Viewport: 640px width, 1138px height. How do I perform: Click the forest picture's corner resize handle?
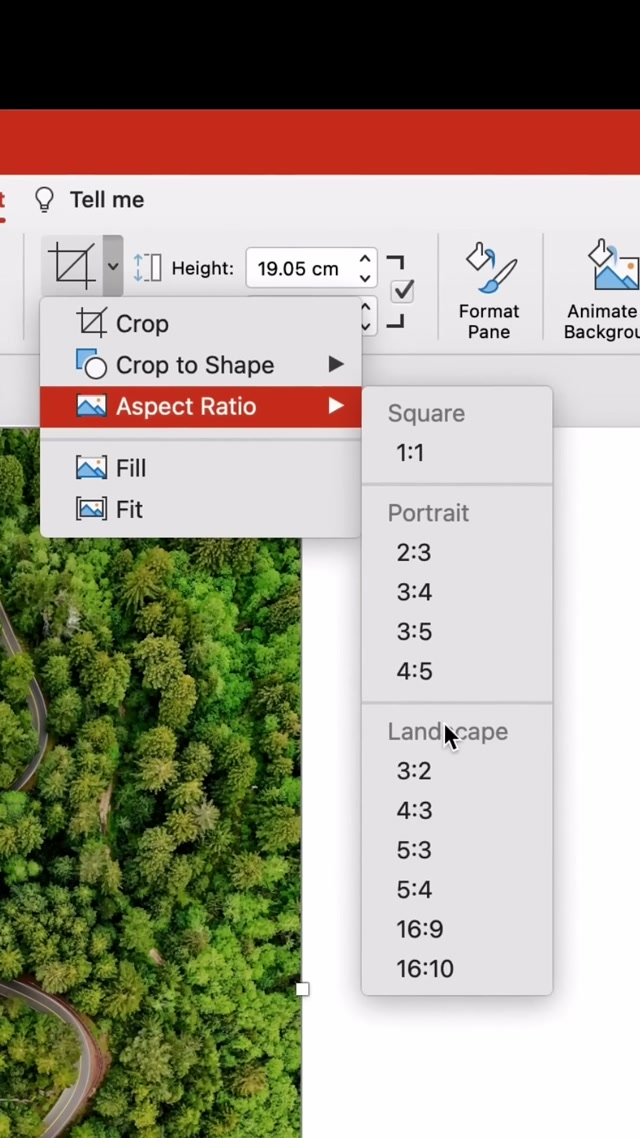coord(302,989)
